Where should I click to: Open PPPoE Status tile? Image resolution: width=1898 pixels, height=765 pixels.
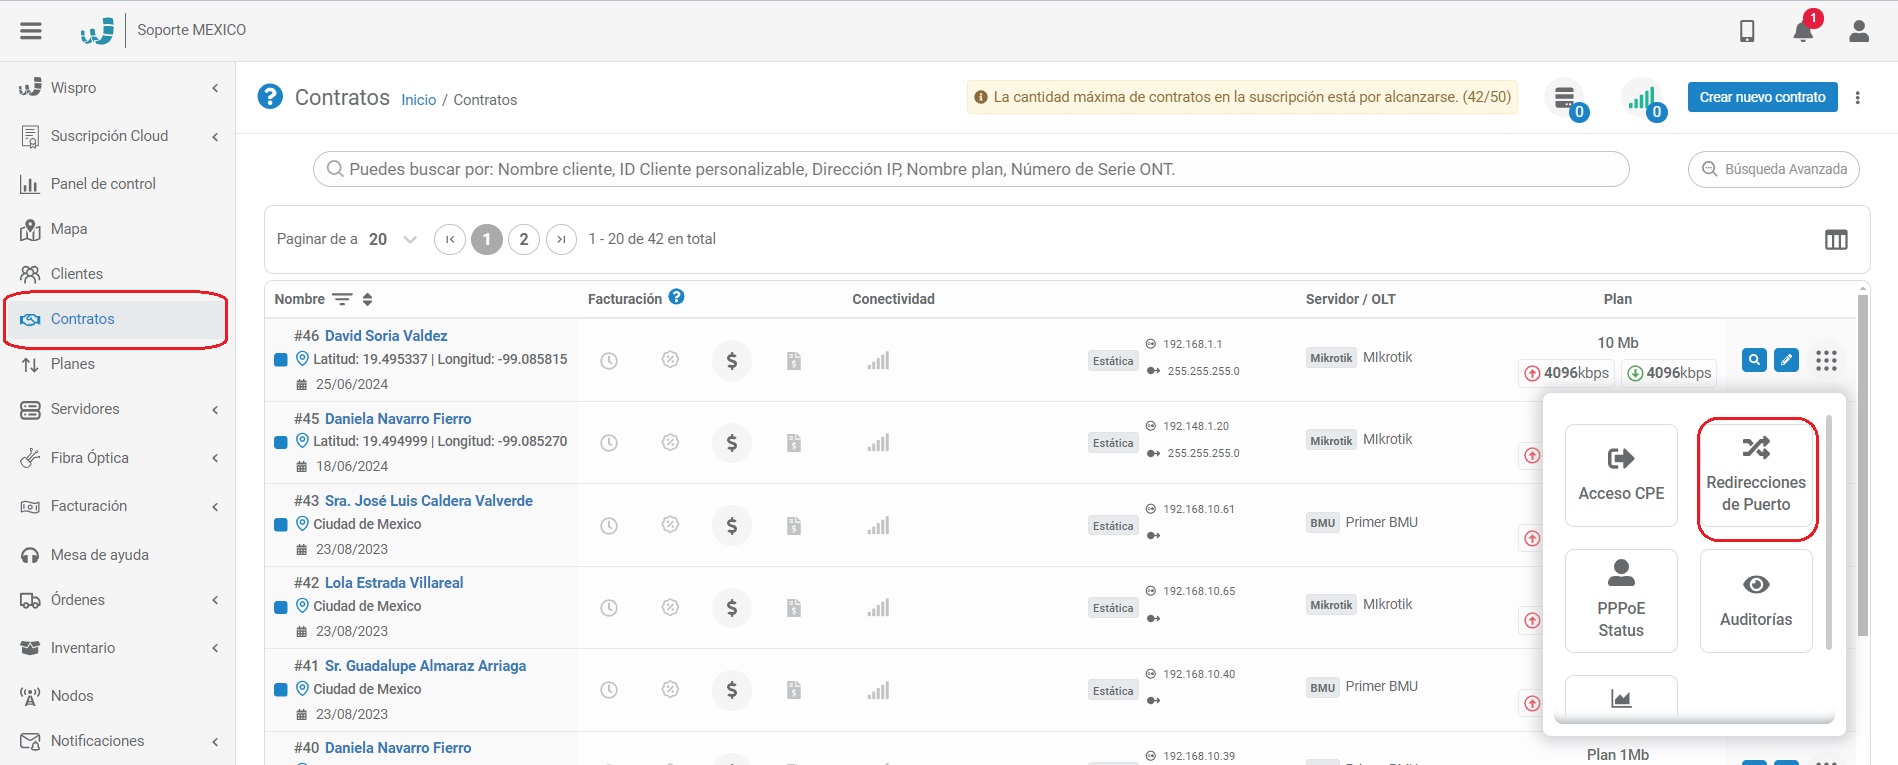1621,600
